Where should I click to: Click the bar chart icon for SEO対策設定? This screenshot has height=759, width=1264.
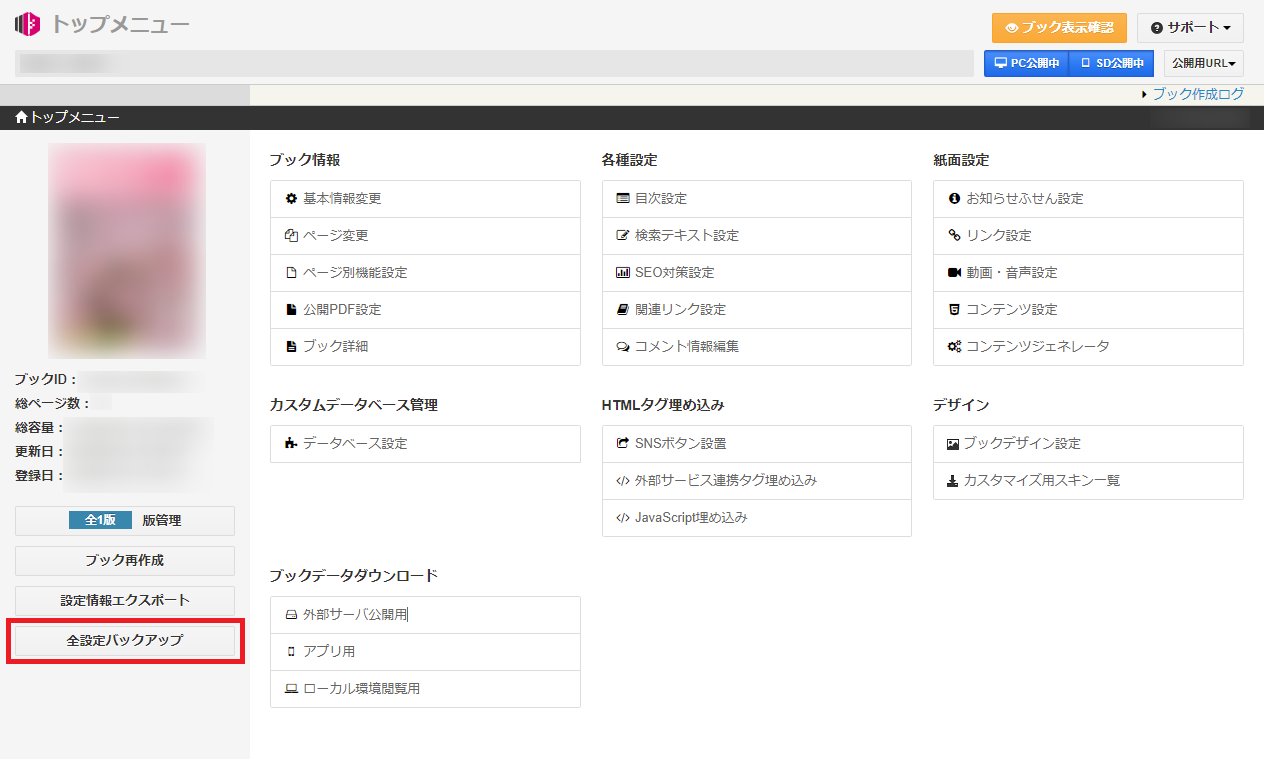[x=623, y=273]
